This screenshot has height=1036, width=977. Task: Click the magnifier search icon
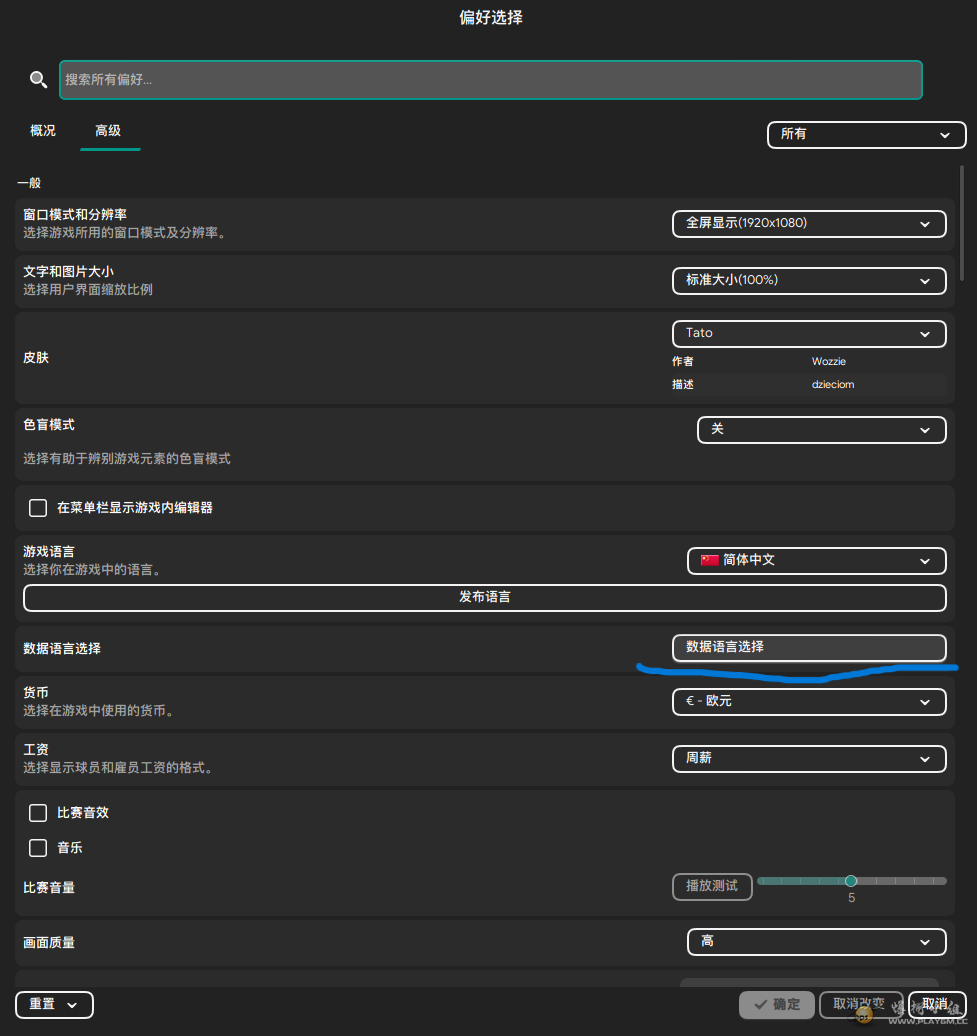[x=38, y=80]
